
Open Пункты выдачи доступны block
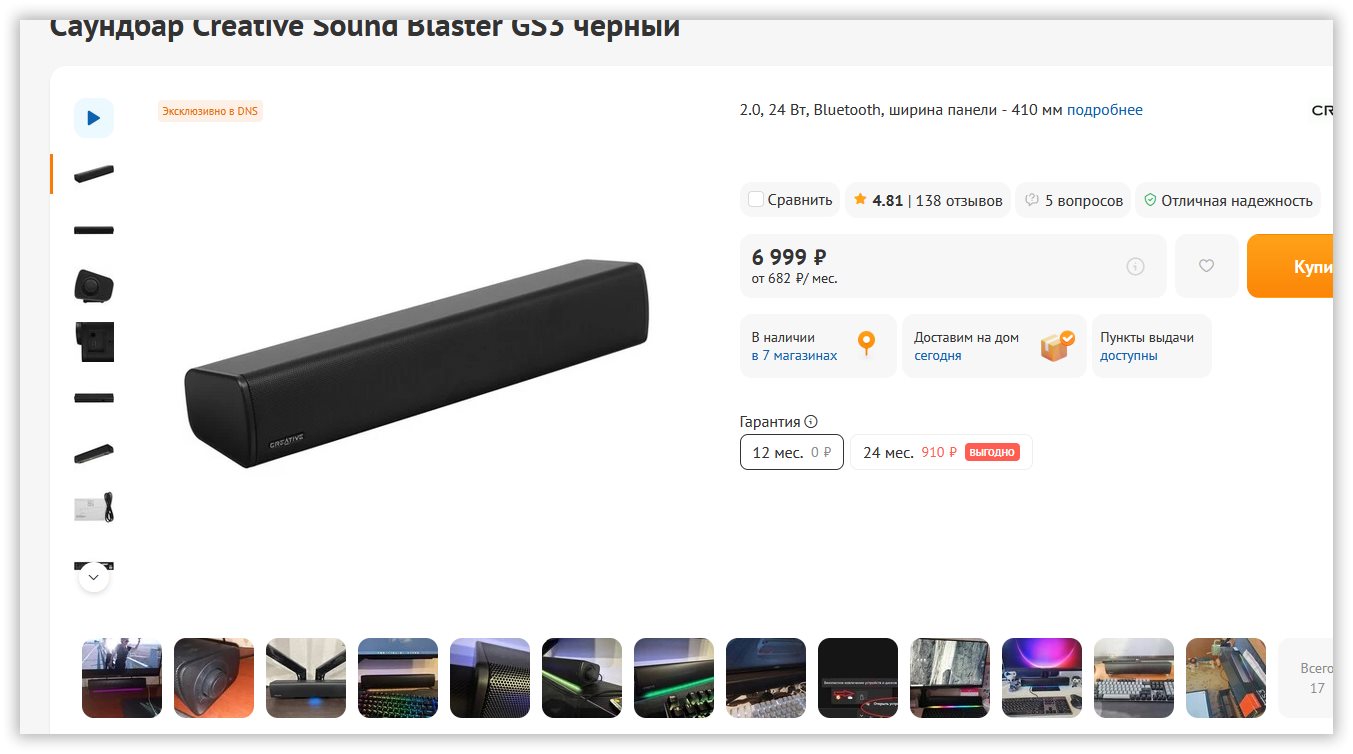(1151, 346)
